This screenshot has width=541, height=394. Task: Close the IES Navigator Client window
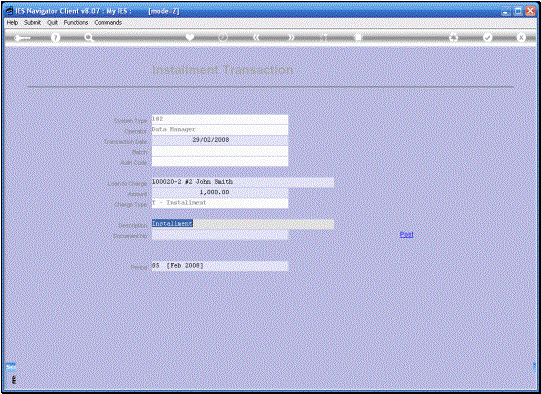coord(530,11)
